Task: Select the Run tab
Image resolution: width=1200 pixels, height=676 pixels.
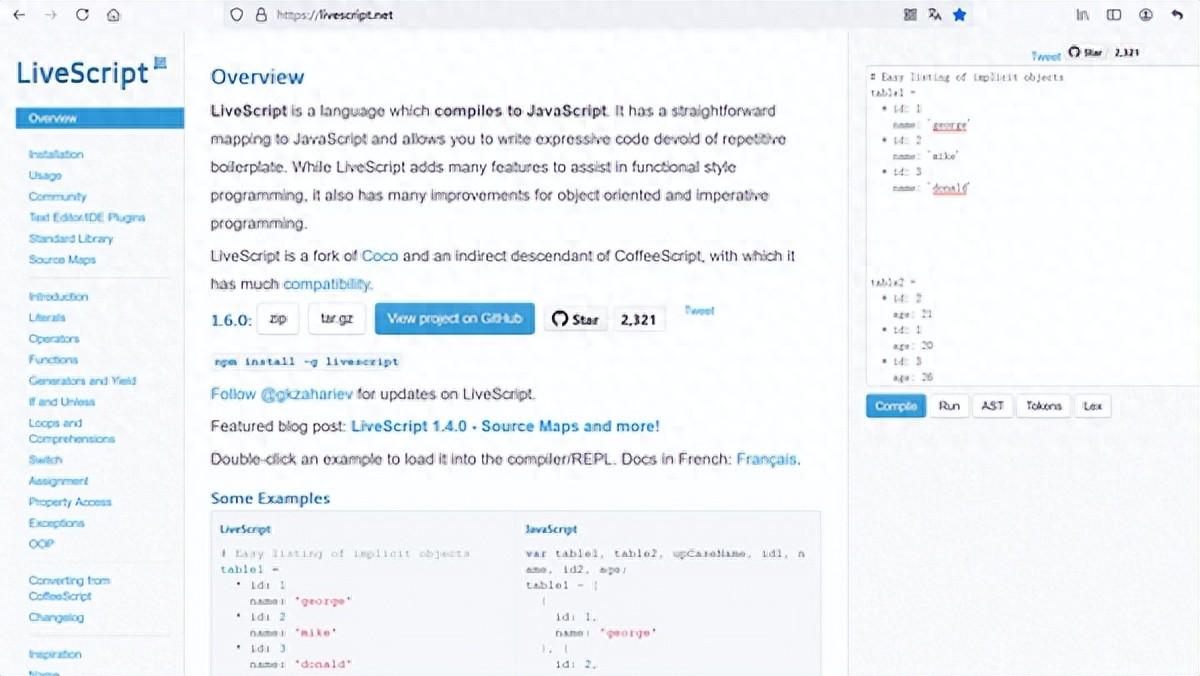Action: pos(949,406)
